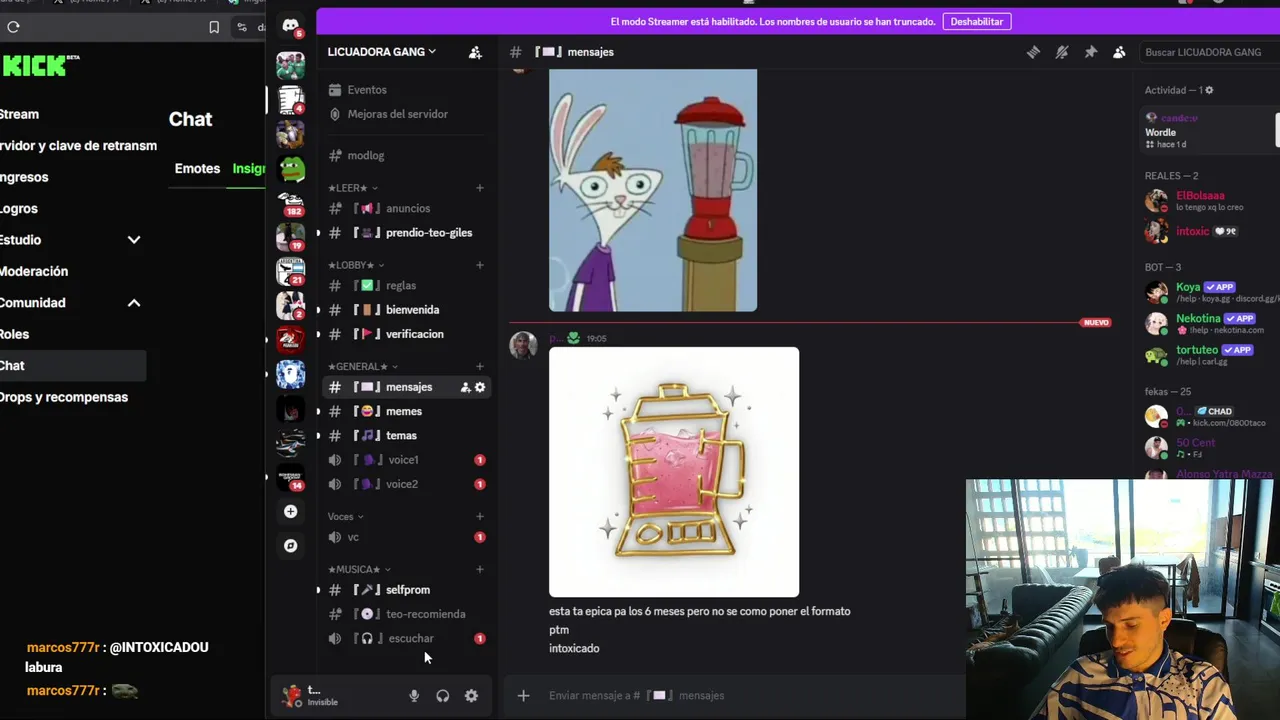1280x720 pixels.
Task: Open Discover servers compass icon
Action: tap(290, 545)
